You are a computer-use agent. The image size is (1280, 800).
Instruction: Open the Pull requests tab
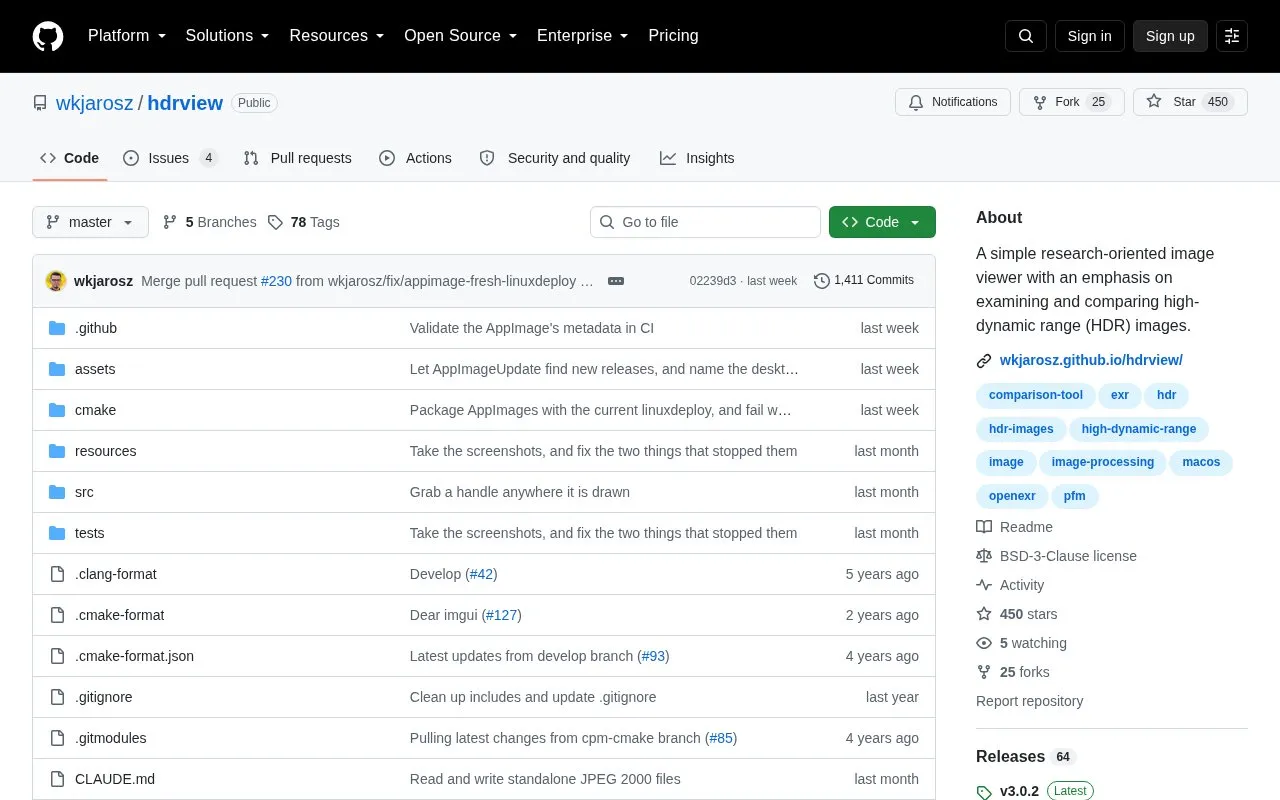297,158
